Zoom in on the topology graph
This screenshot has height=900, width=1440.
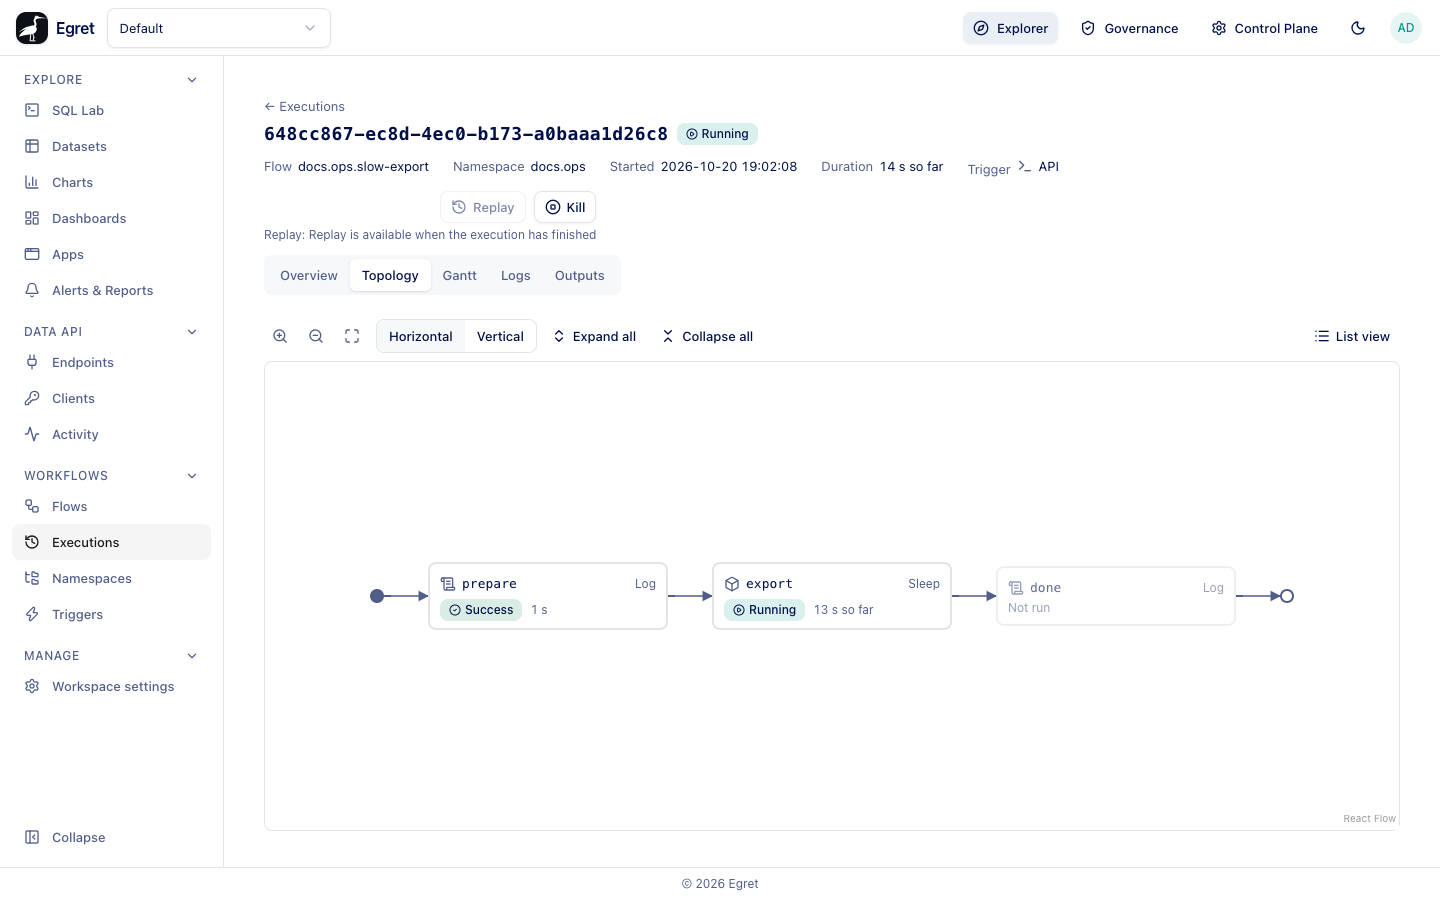(x=280, y=336)
